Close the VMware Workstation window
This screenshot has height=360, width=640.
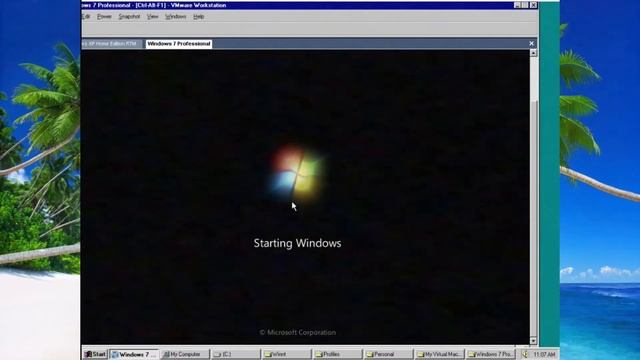point(533,5)
